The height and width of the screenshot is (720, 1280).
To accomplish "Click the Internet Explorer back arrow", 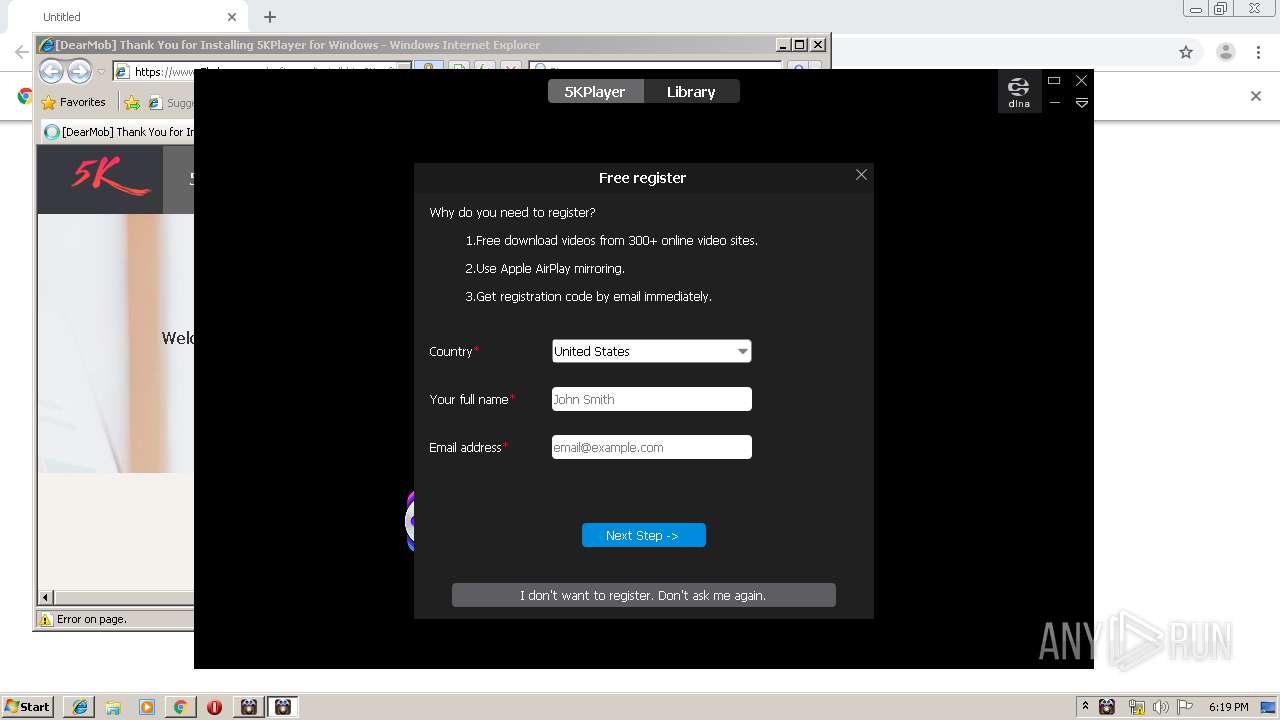I will click(x=52, y=71).
